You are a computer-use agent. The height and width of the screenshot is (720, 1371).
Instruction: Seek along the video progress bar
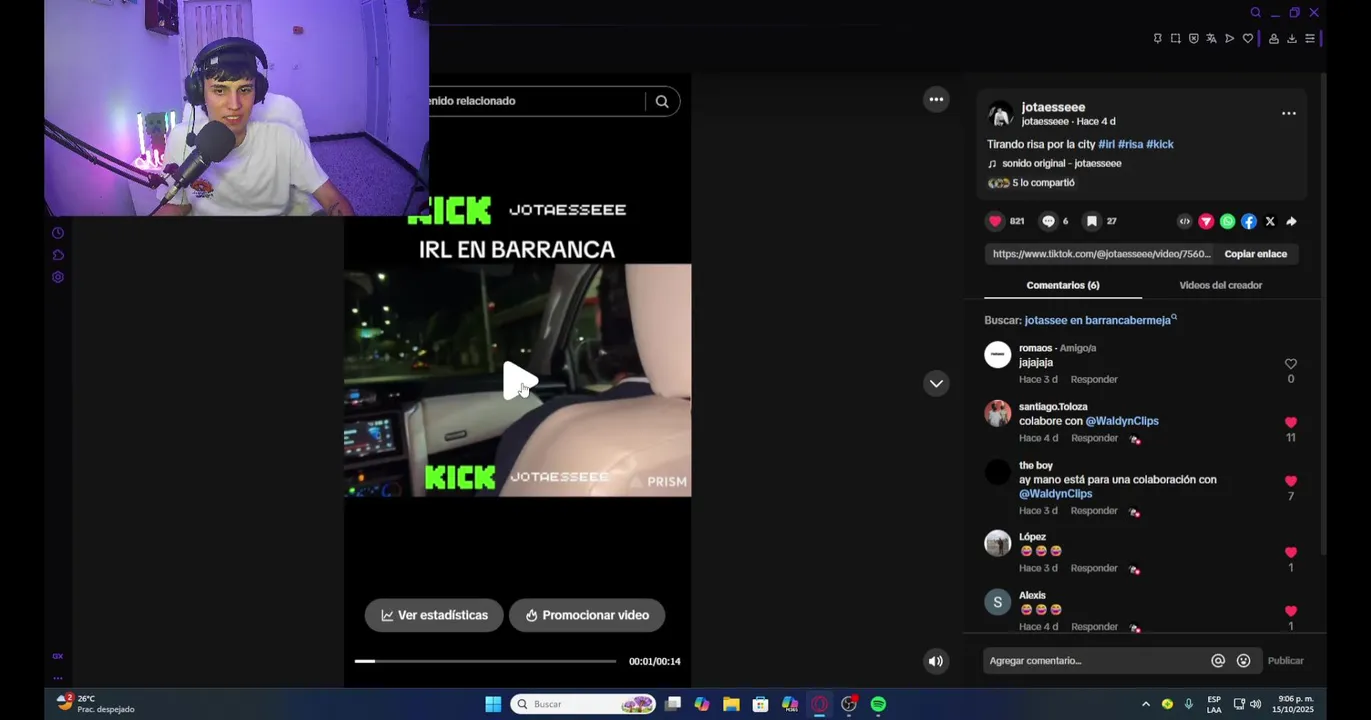tap(485, 661)
